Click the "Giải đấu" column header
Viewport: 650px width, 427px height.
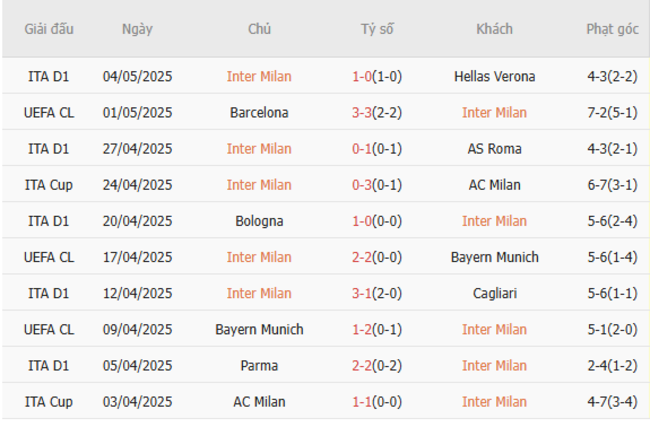tap(49, 29)
